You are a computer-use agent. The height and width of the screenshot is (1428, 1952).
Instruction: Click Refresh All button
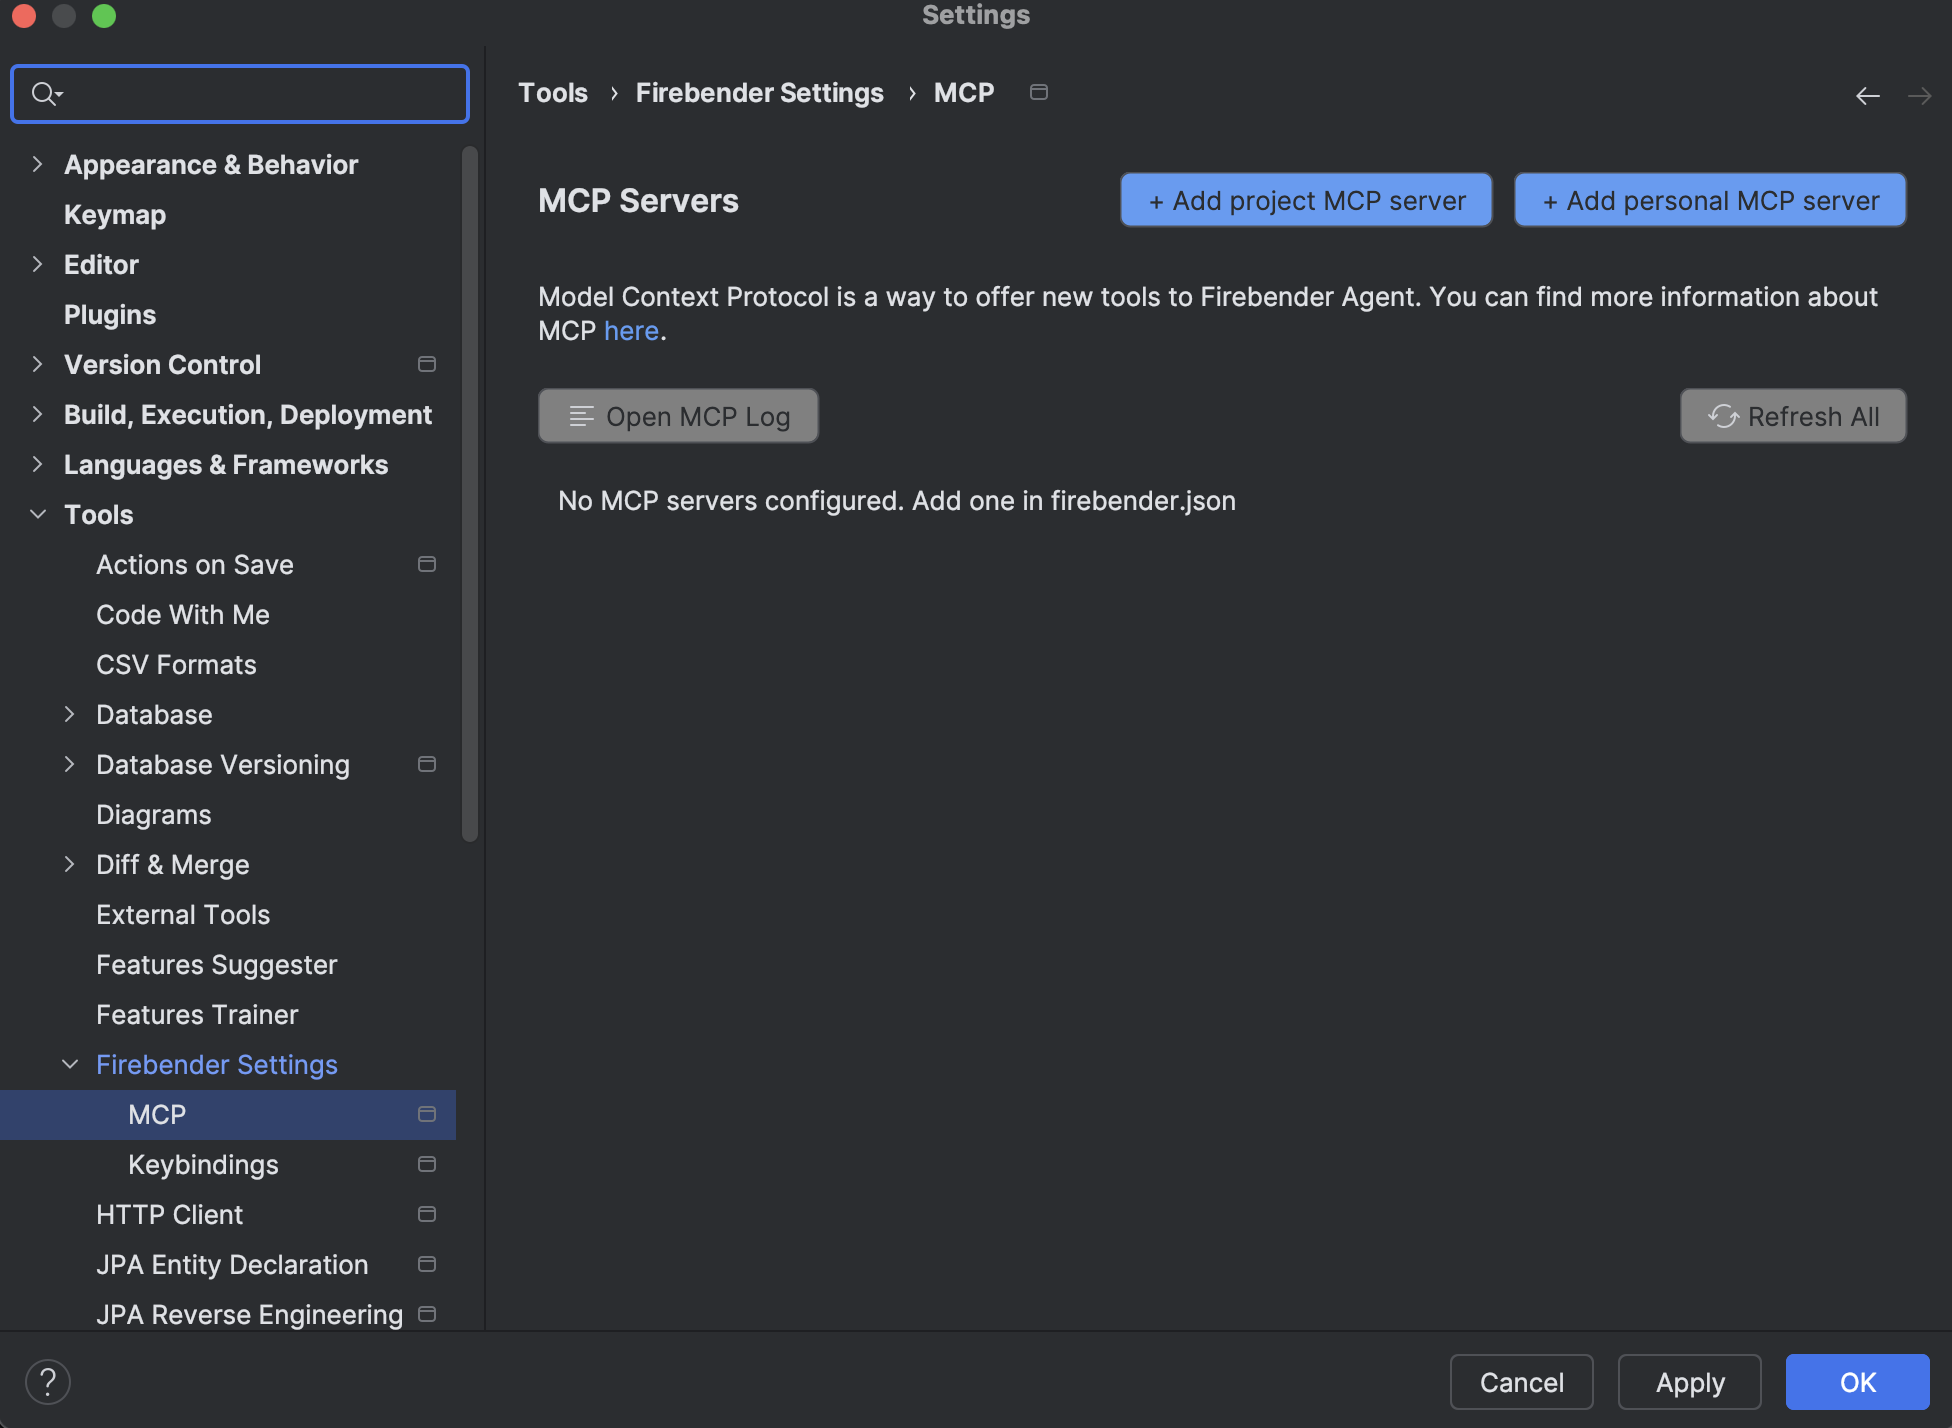pos(1793,416)
